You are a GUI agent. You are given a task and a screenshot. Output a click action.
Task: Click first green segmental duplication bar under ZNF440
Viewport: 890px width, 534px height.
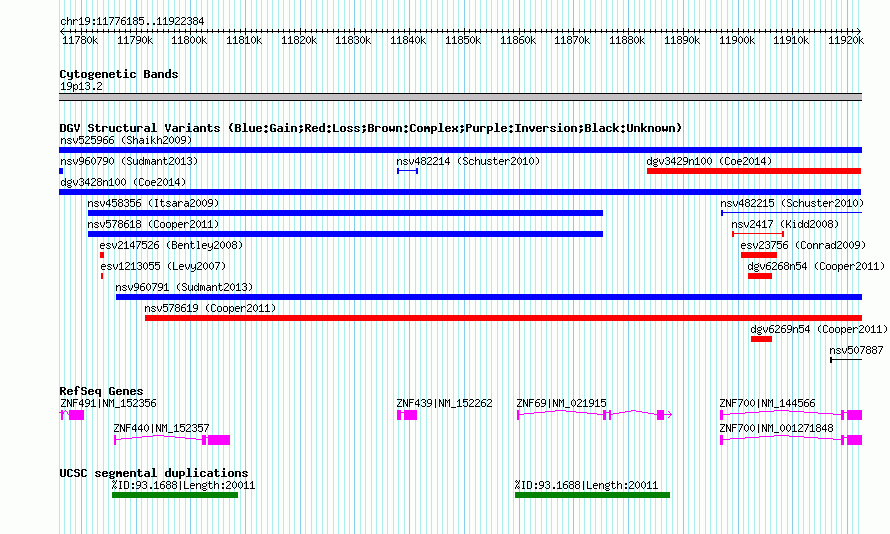pos(175,495)
